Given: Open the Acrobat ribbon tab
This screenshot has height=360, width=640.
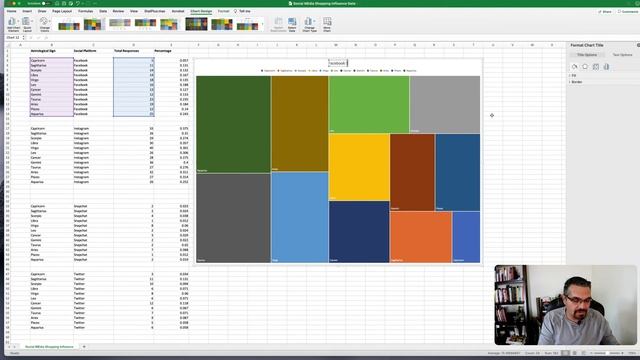Looking at the screenshot, I should [x=178, y=11].
